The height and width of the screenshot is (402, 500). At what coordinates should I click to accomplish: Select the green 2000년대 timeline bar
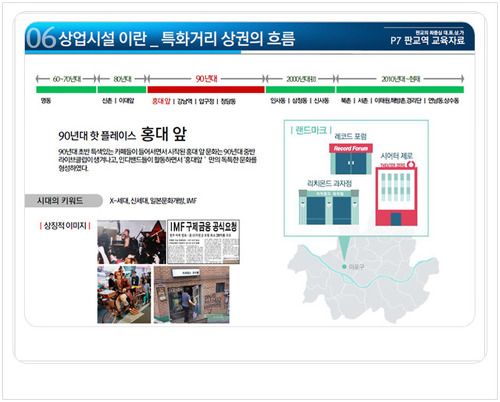click(x=300, y=89)
